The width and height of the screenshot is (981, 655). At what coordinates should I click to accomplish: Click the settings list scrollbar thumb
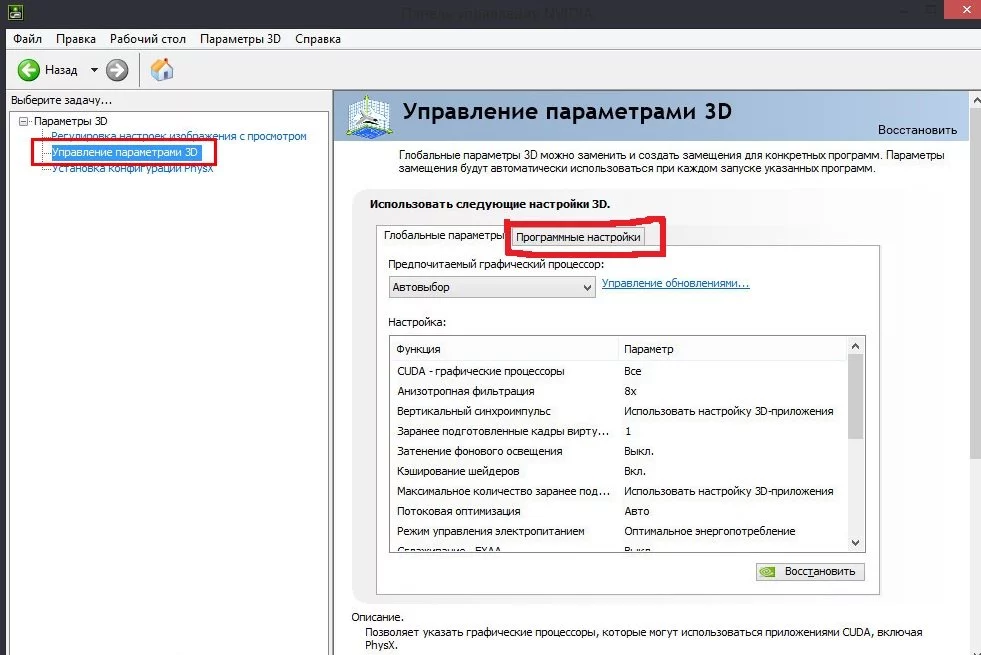pyautogui.click(x=855, y=396)
